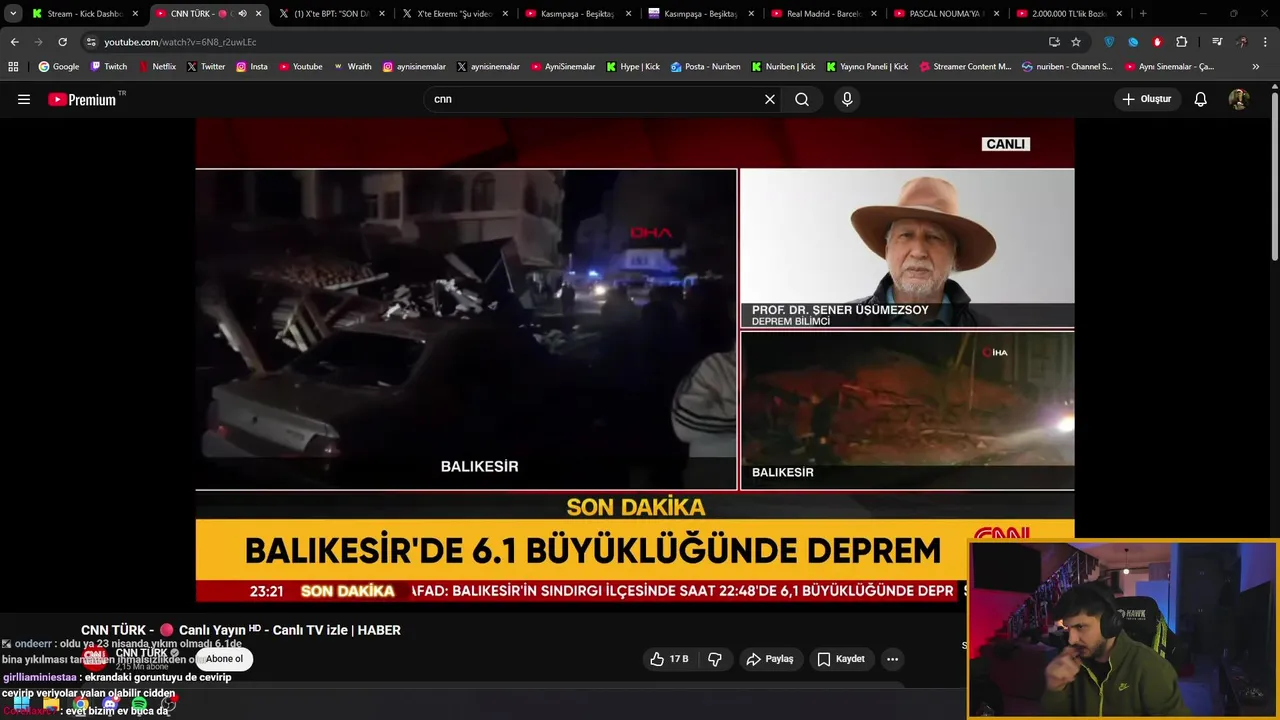This screenshot has width=1280, height=720.
Task: Open Posta - Nuriben bookmark
Action: [705, 67]
